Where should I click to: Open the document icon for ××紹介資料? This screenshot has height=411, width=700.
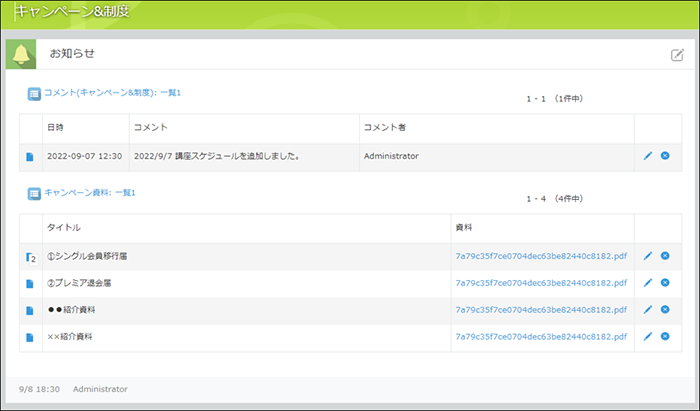[30, 337]
